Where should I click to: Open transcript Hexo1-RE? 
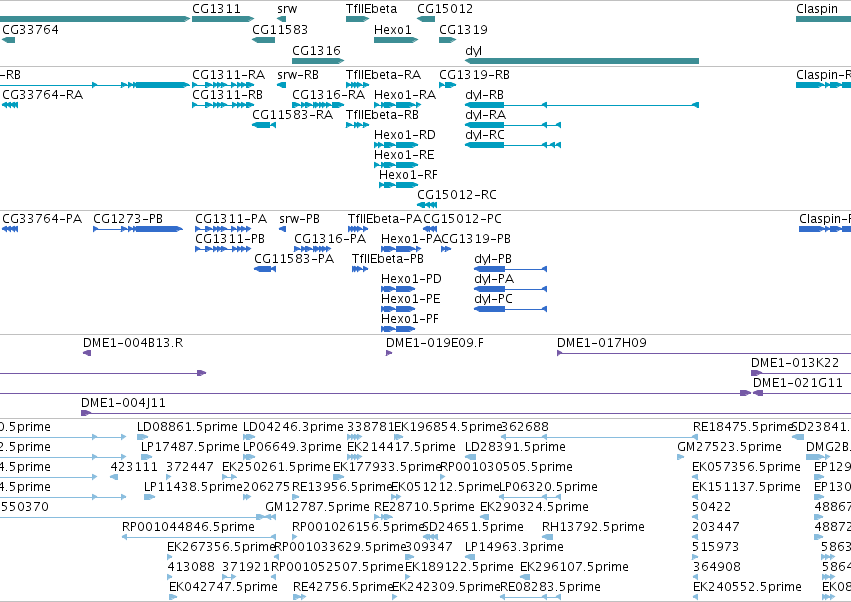click(404, 155)
